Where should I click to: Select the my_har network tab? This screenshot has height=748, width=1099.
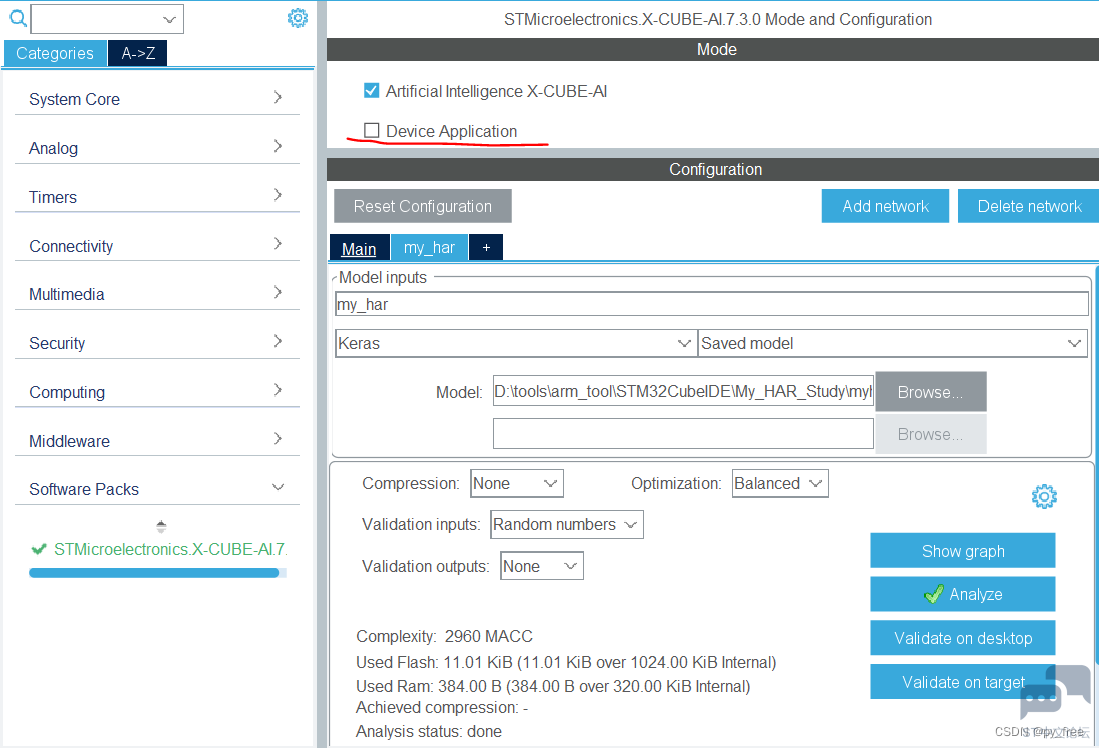pos(429,247)
